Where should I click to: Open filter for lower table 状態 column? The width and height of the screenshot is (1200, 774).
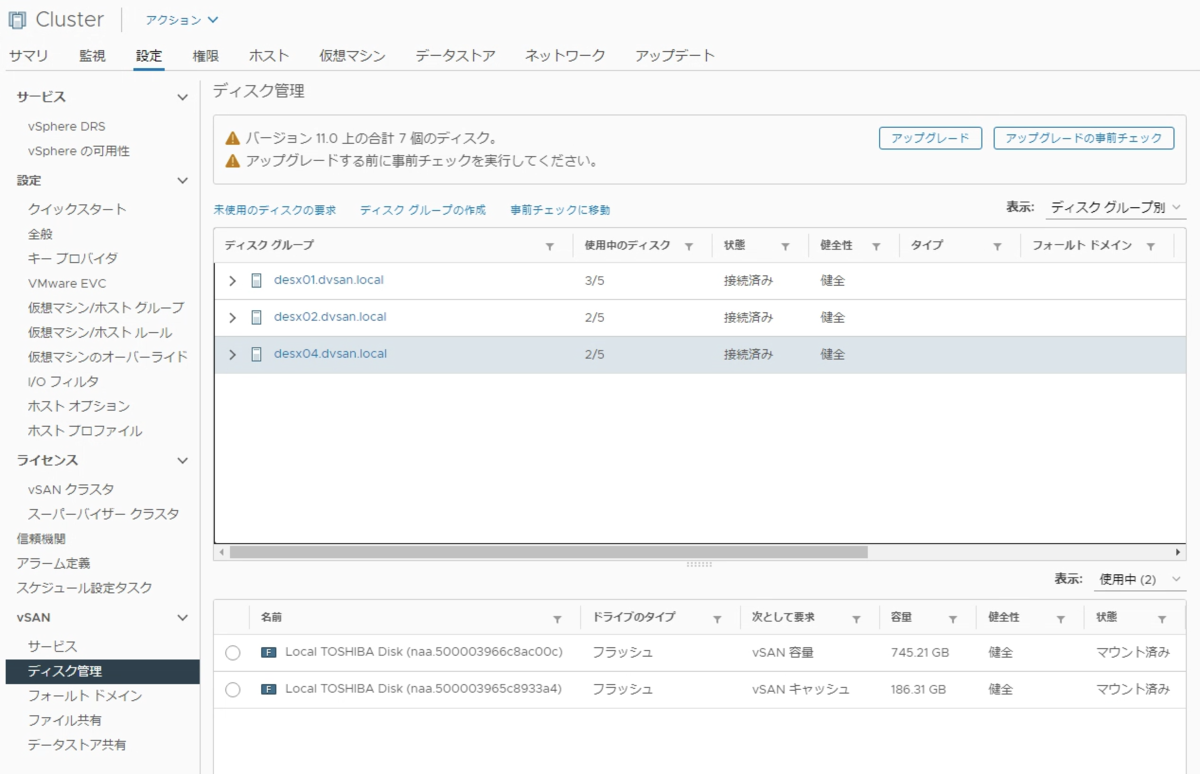(x=1162, y=619)
